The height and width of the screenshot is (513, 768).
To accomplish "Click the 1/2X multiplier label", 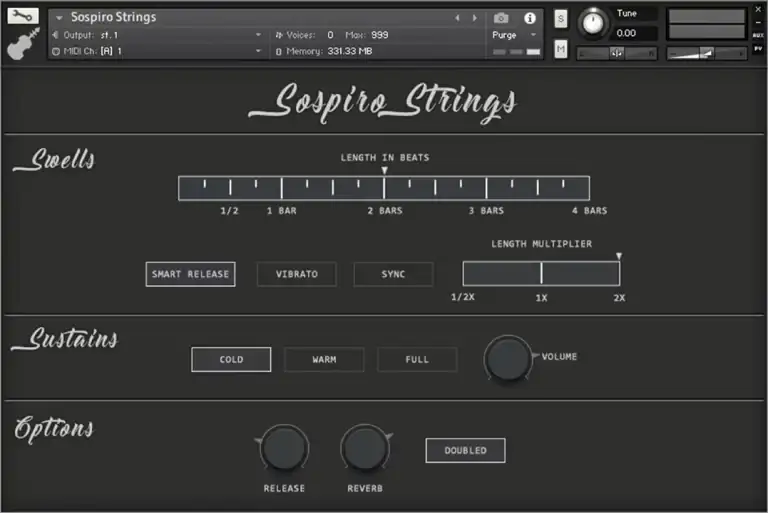I will (x=463, y=297).
